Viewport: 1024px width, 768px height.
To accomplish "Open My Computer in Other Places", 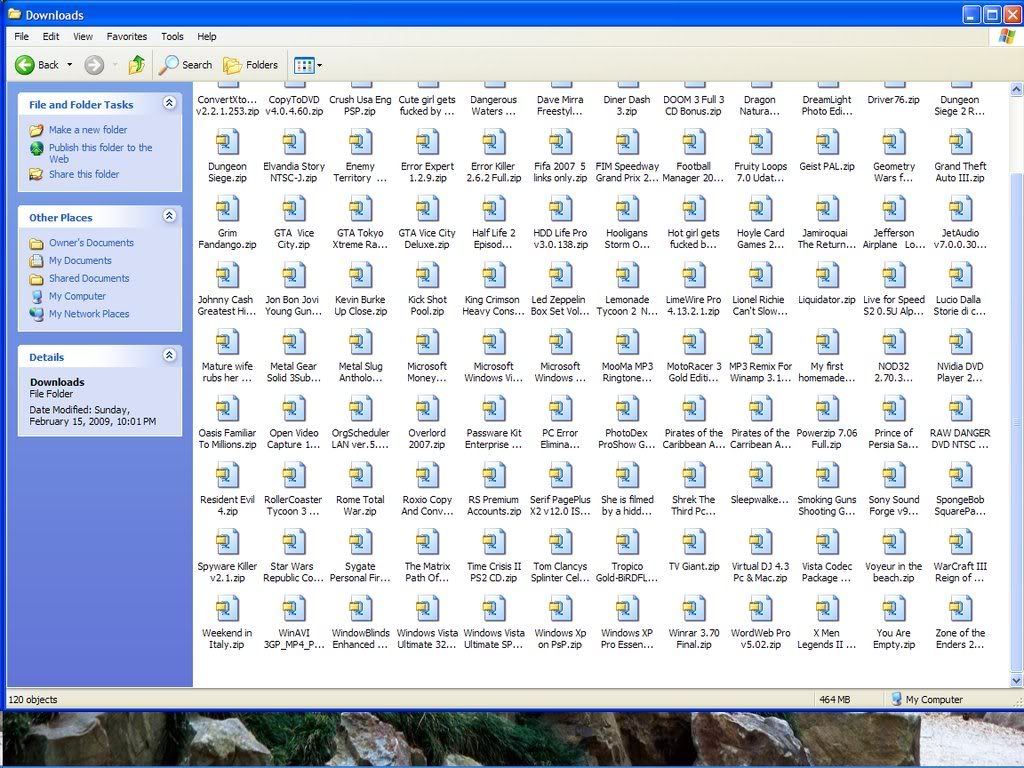I will pyautogui.click(x=77, y=296).
